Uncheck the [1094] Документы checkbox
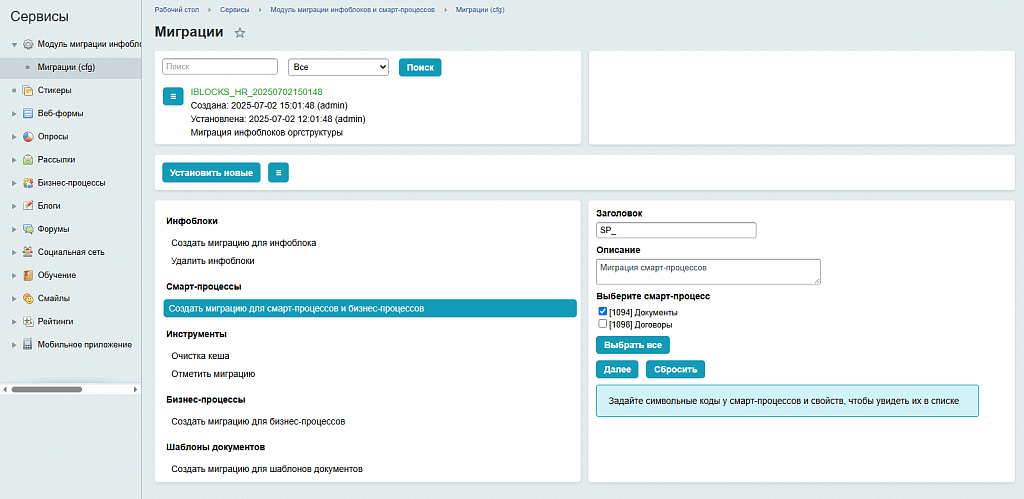 click(x=602, y=312)
